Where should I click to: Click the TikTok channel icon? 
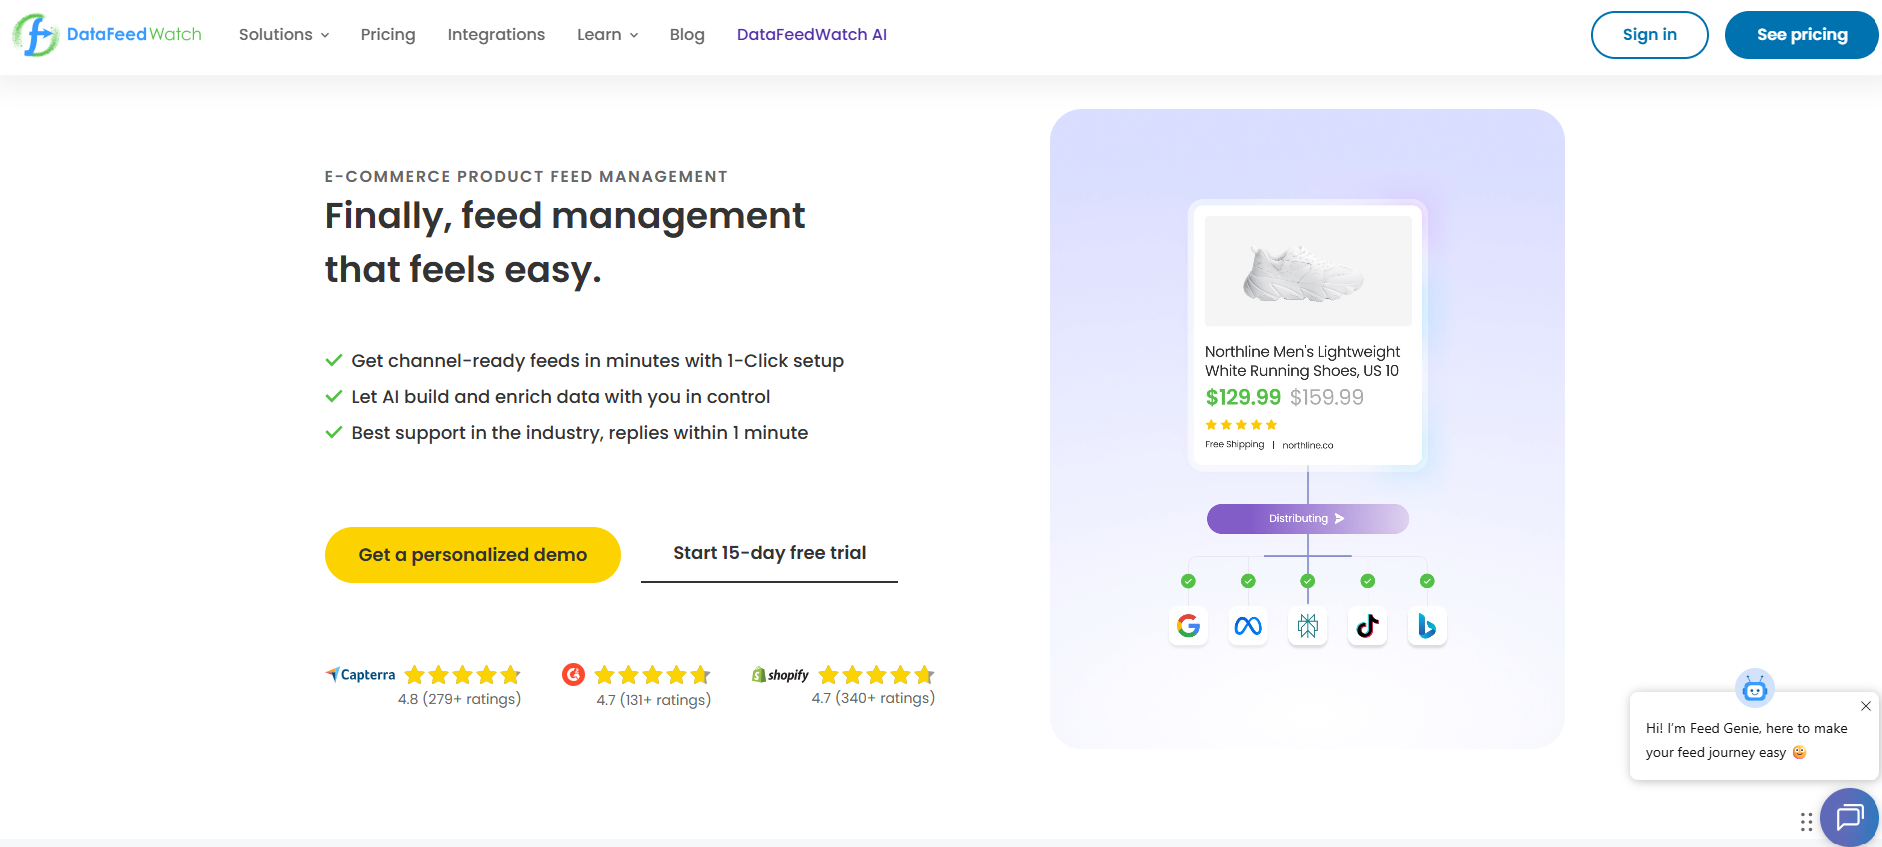1367,626
